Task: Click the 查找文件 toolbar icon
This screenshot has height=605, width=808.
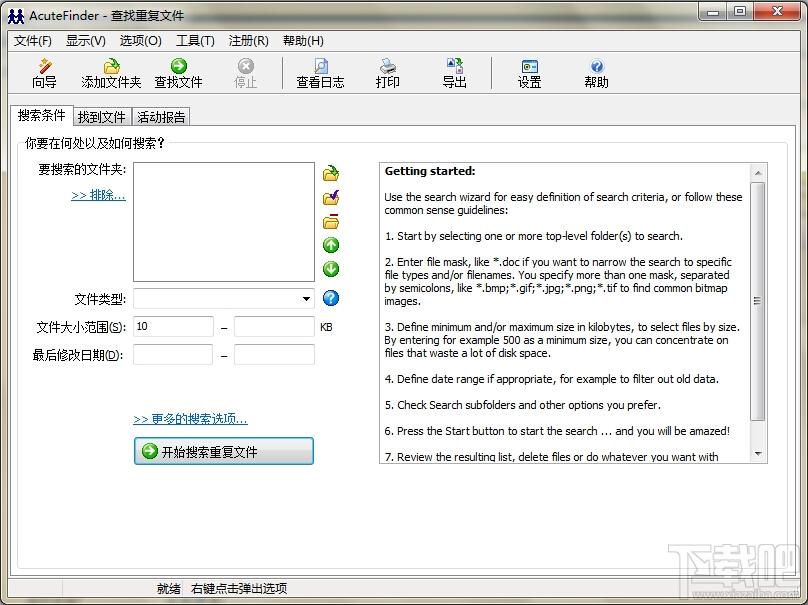Action: coord(178,73)
